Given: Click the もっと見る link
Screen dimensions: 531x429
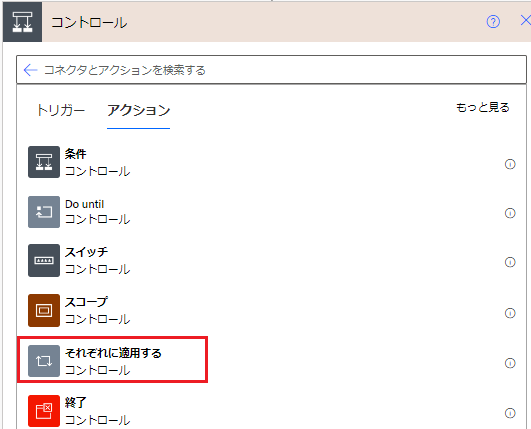Looking at the screenshot, I should click(x=483, y=107).
